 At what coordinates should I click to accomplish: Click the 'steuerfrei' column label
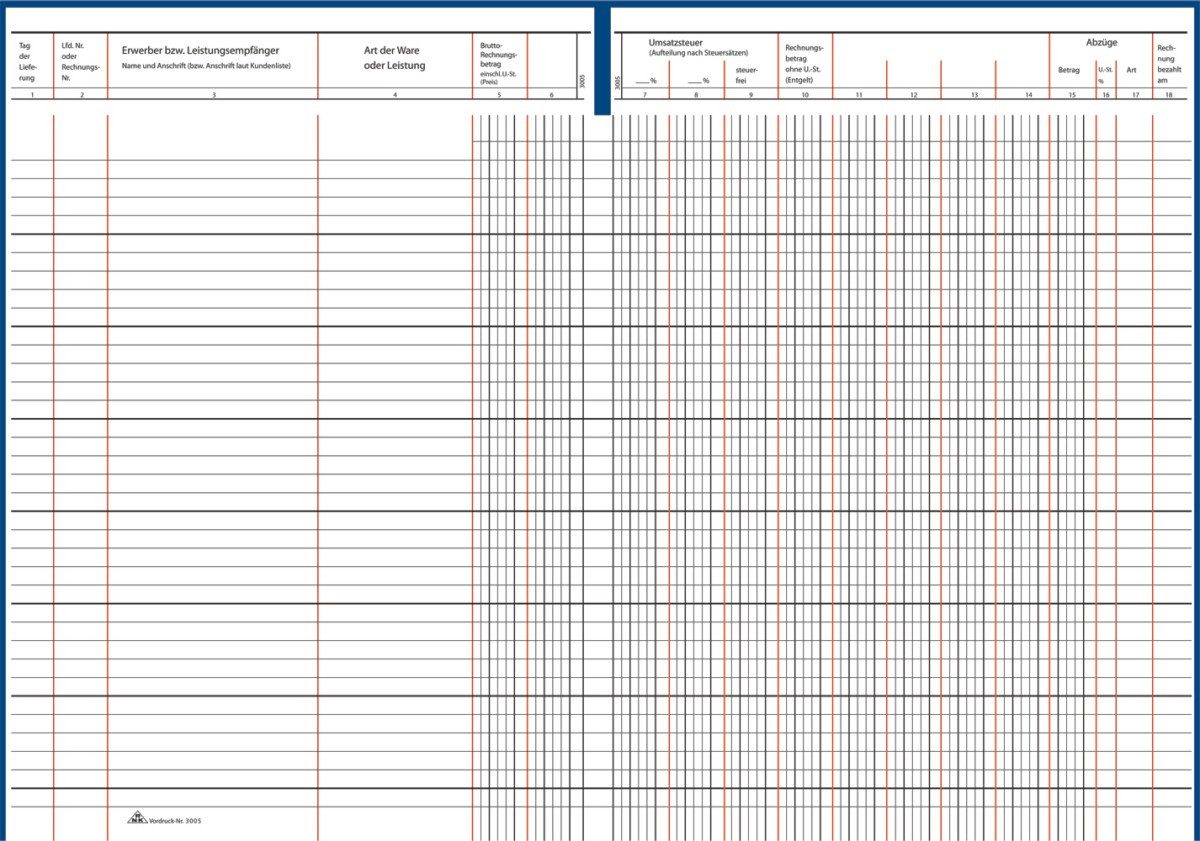[746, 74]
